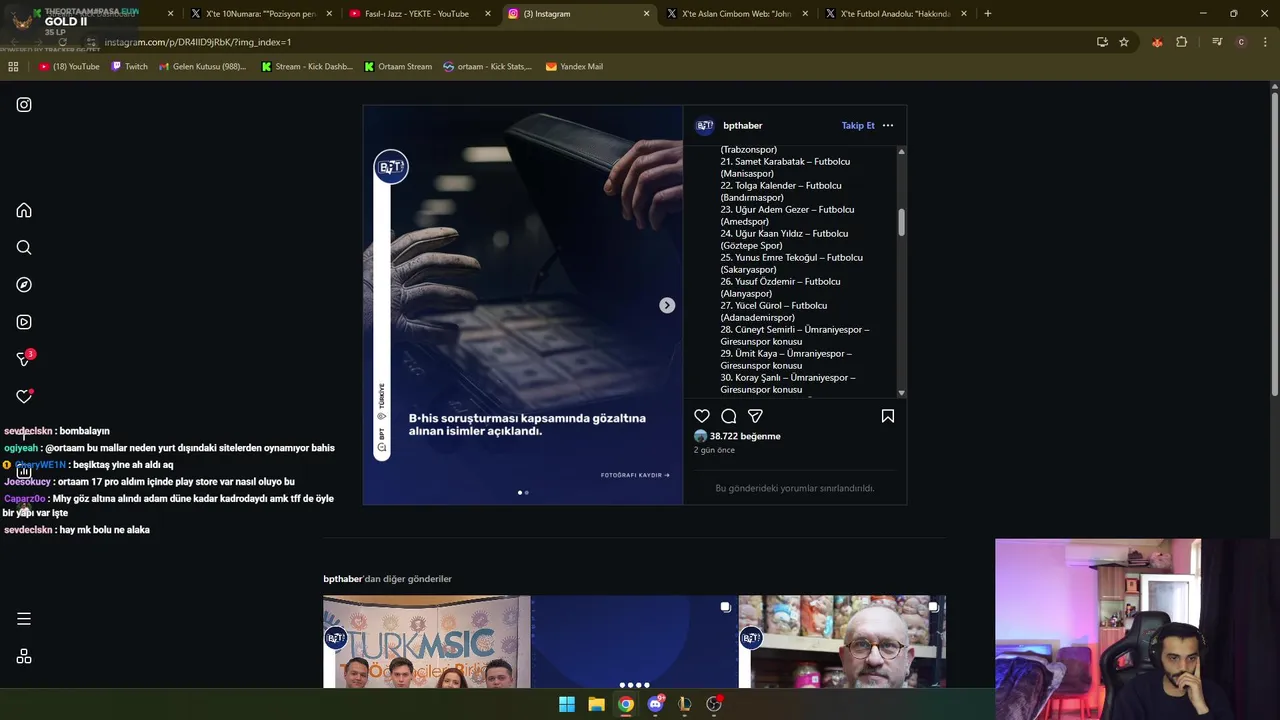
Task: Open Notifications heart icon in sidebar
Action: (x=24, y=397)
